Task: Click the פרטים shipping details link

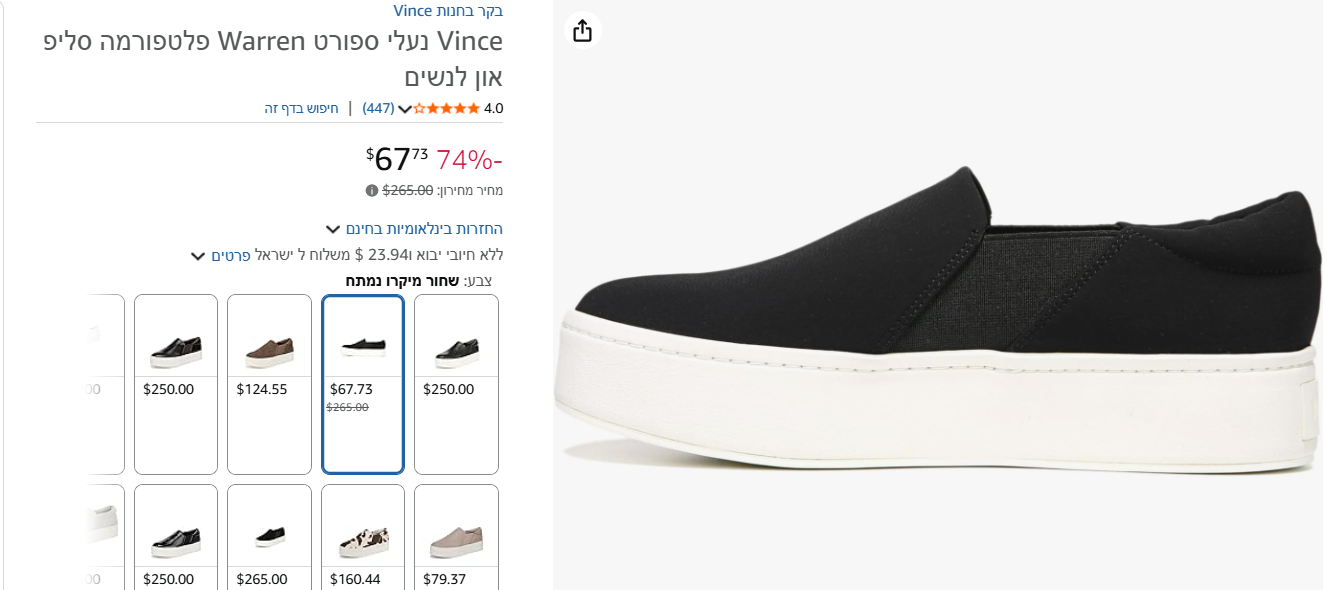Action: (230, 255)
